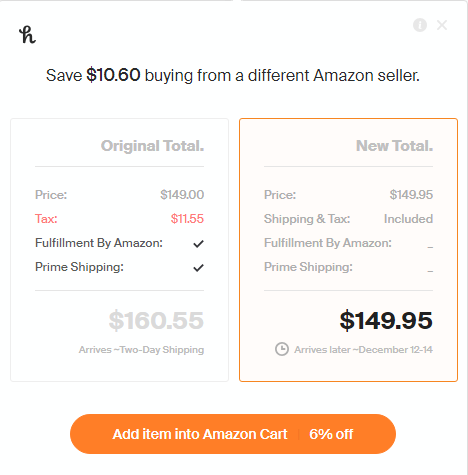Click the Add item into Amazon Cart button

233,434
